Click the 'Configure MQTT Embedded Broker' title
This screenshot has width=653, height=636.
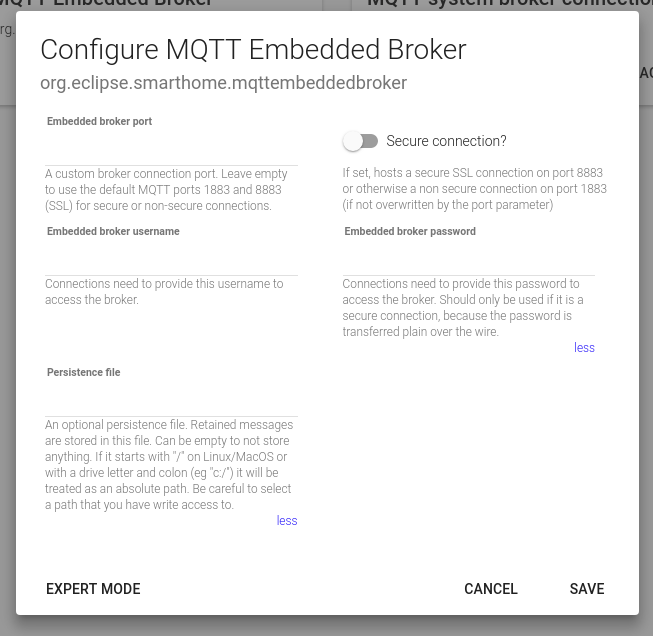[x=253, y=49]
